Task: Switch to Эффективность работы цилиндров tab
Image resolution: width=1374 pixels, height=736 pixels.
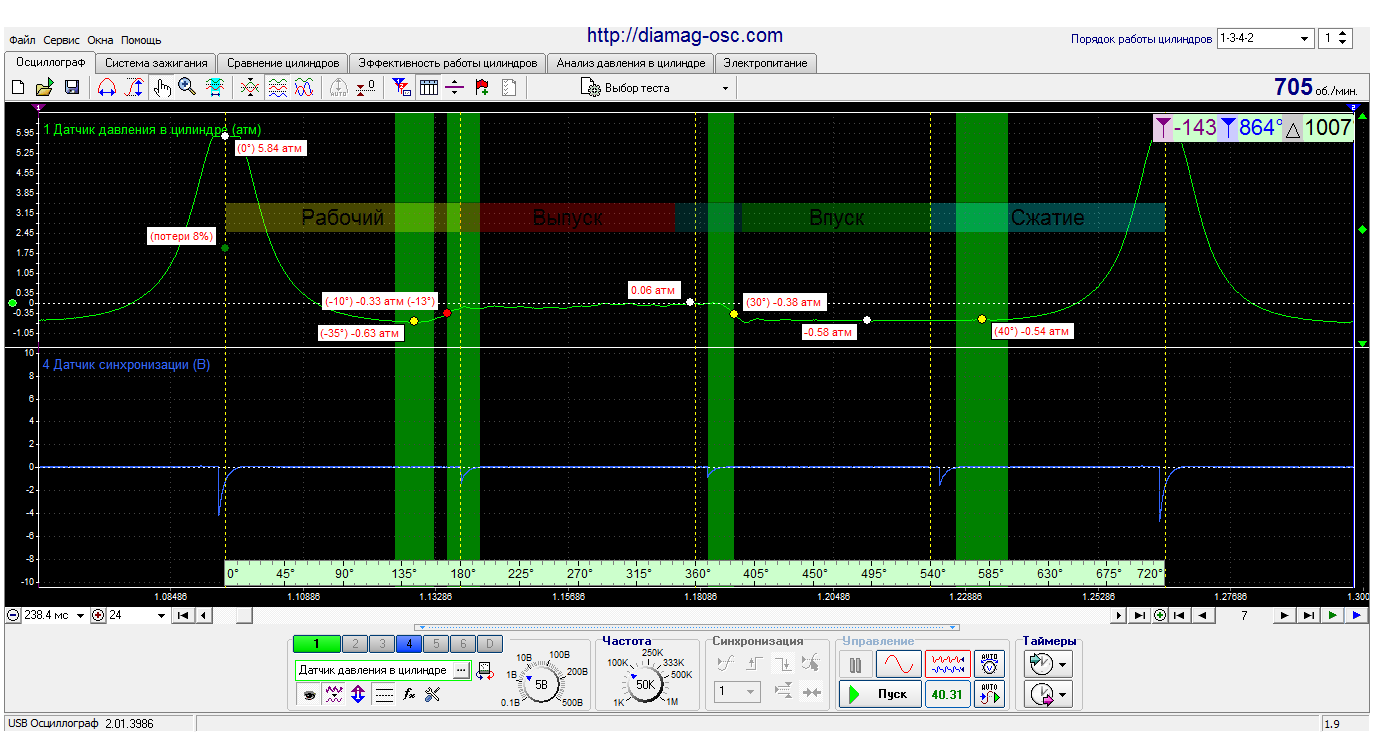Action: pyautogui.click(x=448, y=63)
